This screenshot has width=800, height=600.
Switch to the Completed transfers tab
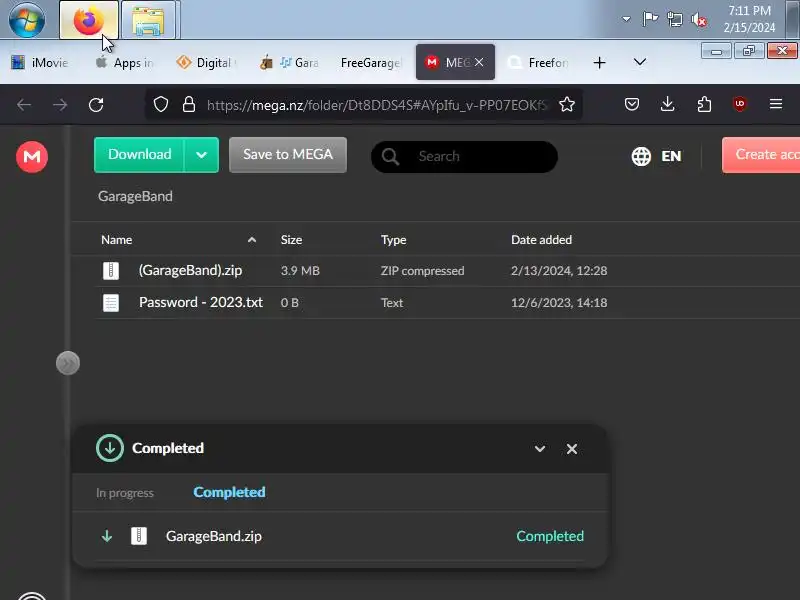(x=229, y=492)
